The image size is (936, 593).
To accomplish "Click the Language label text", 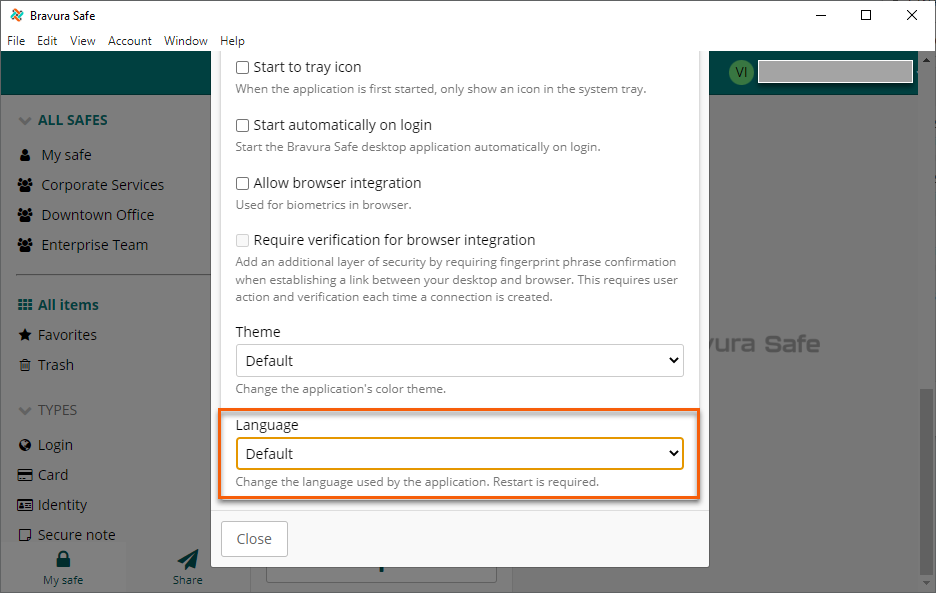I will (267, 425).
